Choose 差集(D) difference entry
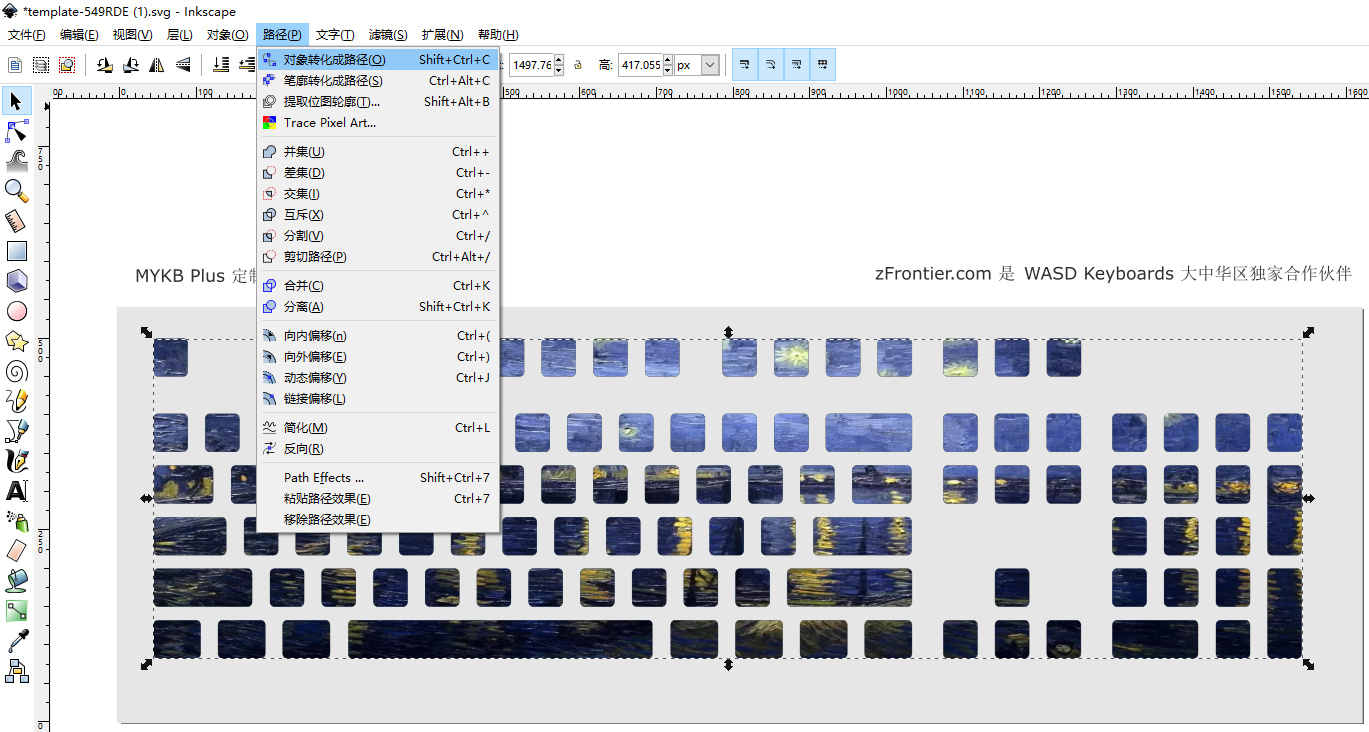 (x=378, y=173)
